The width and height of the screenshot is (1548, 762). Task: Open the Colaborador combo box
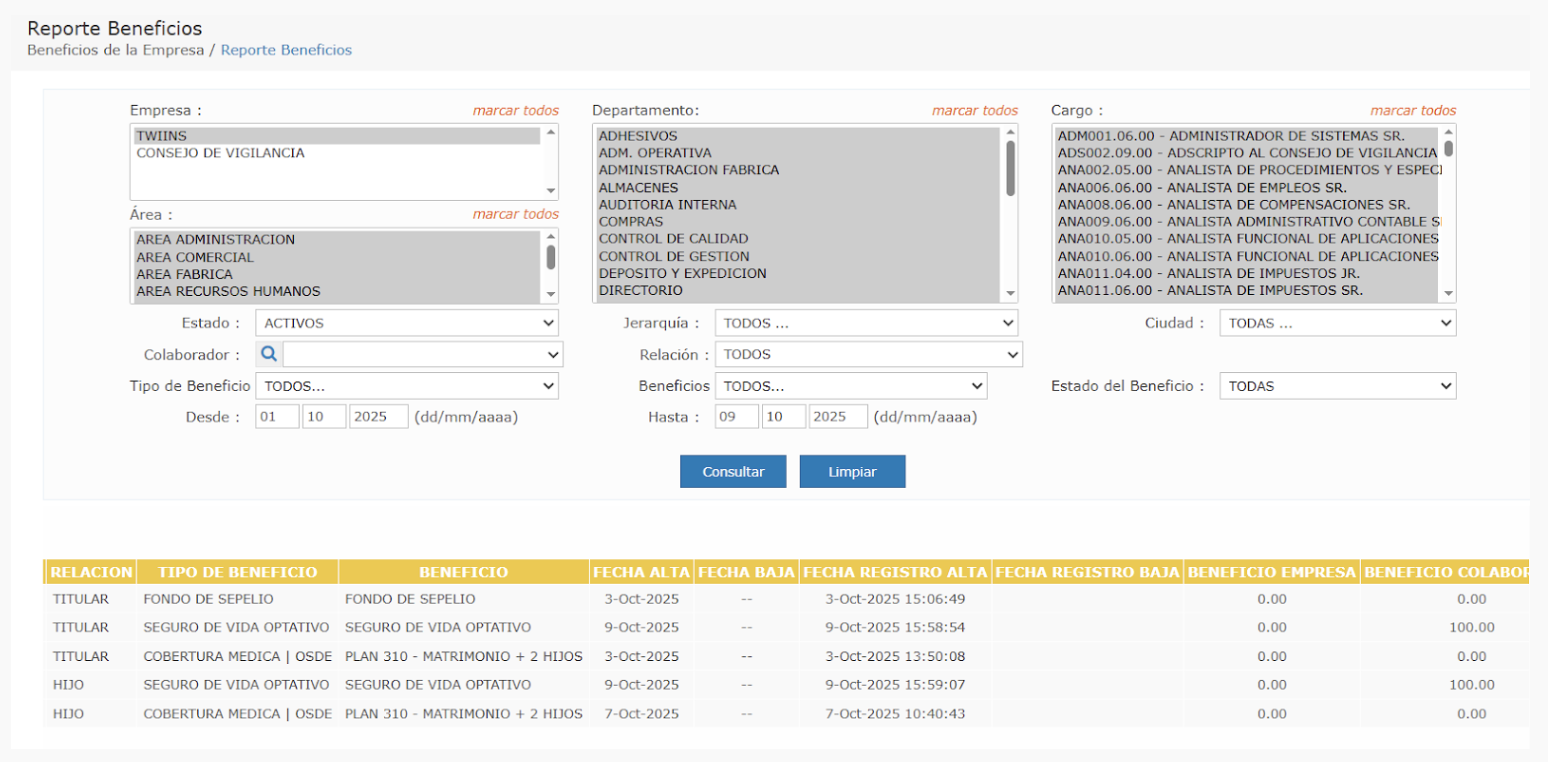[423, 354]
